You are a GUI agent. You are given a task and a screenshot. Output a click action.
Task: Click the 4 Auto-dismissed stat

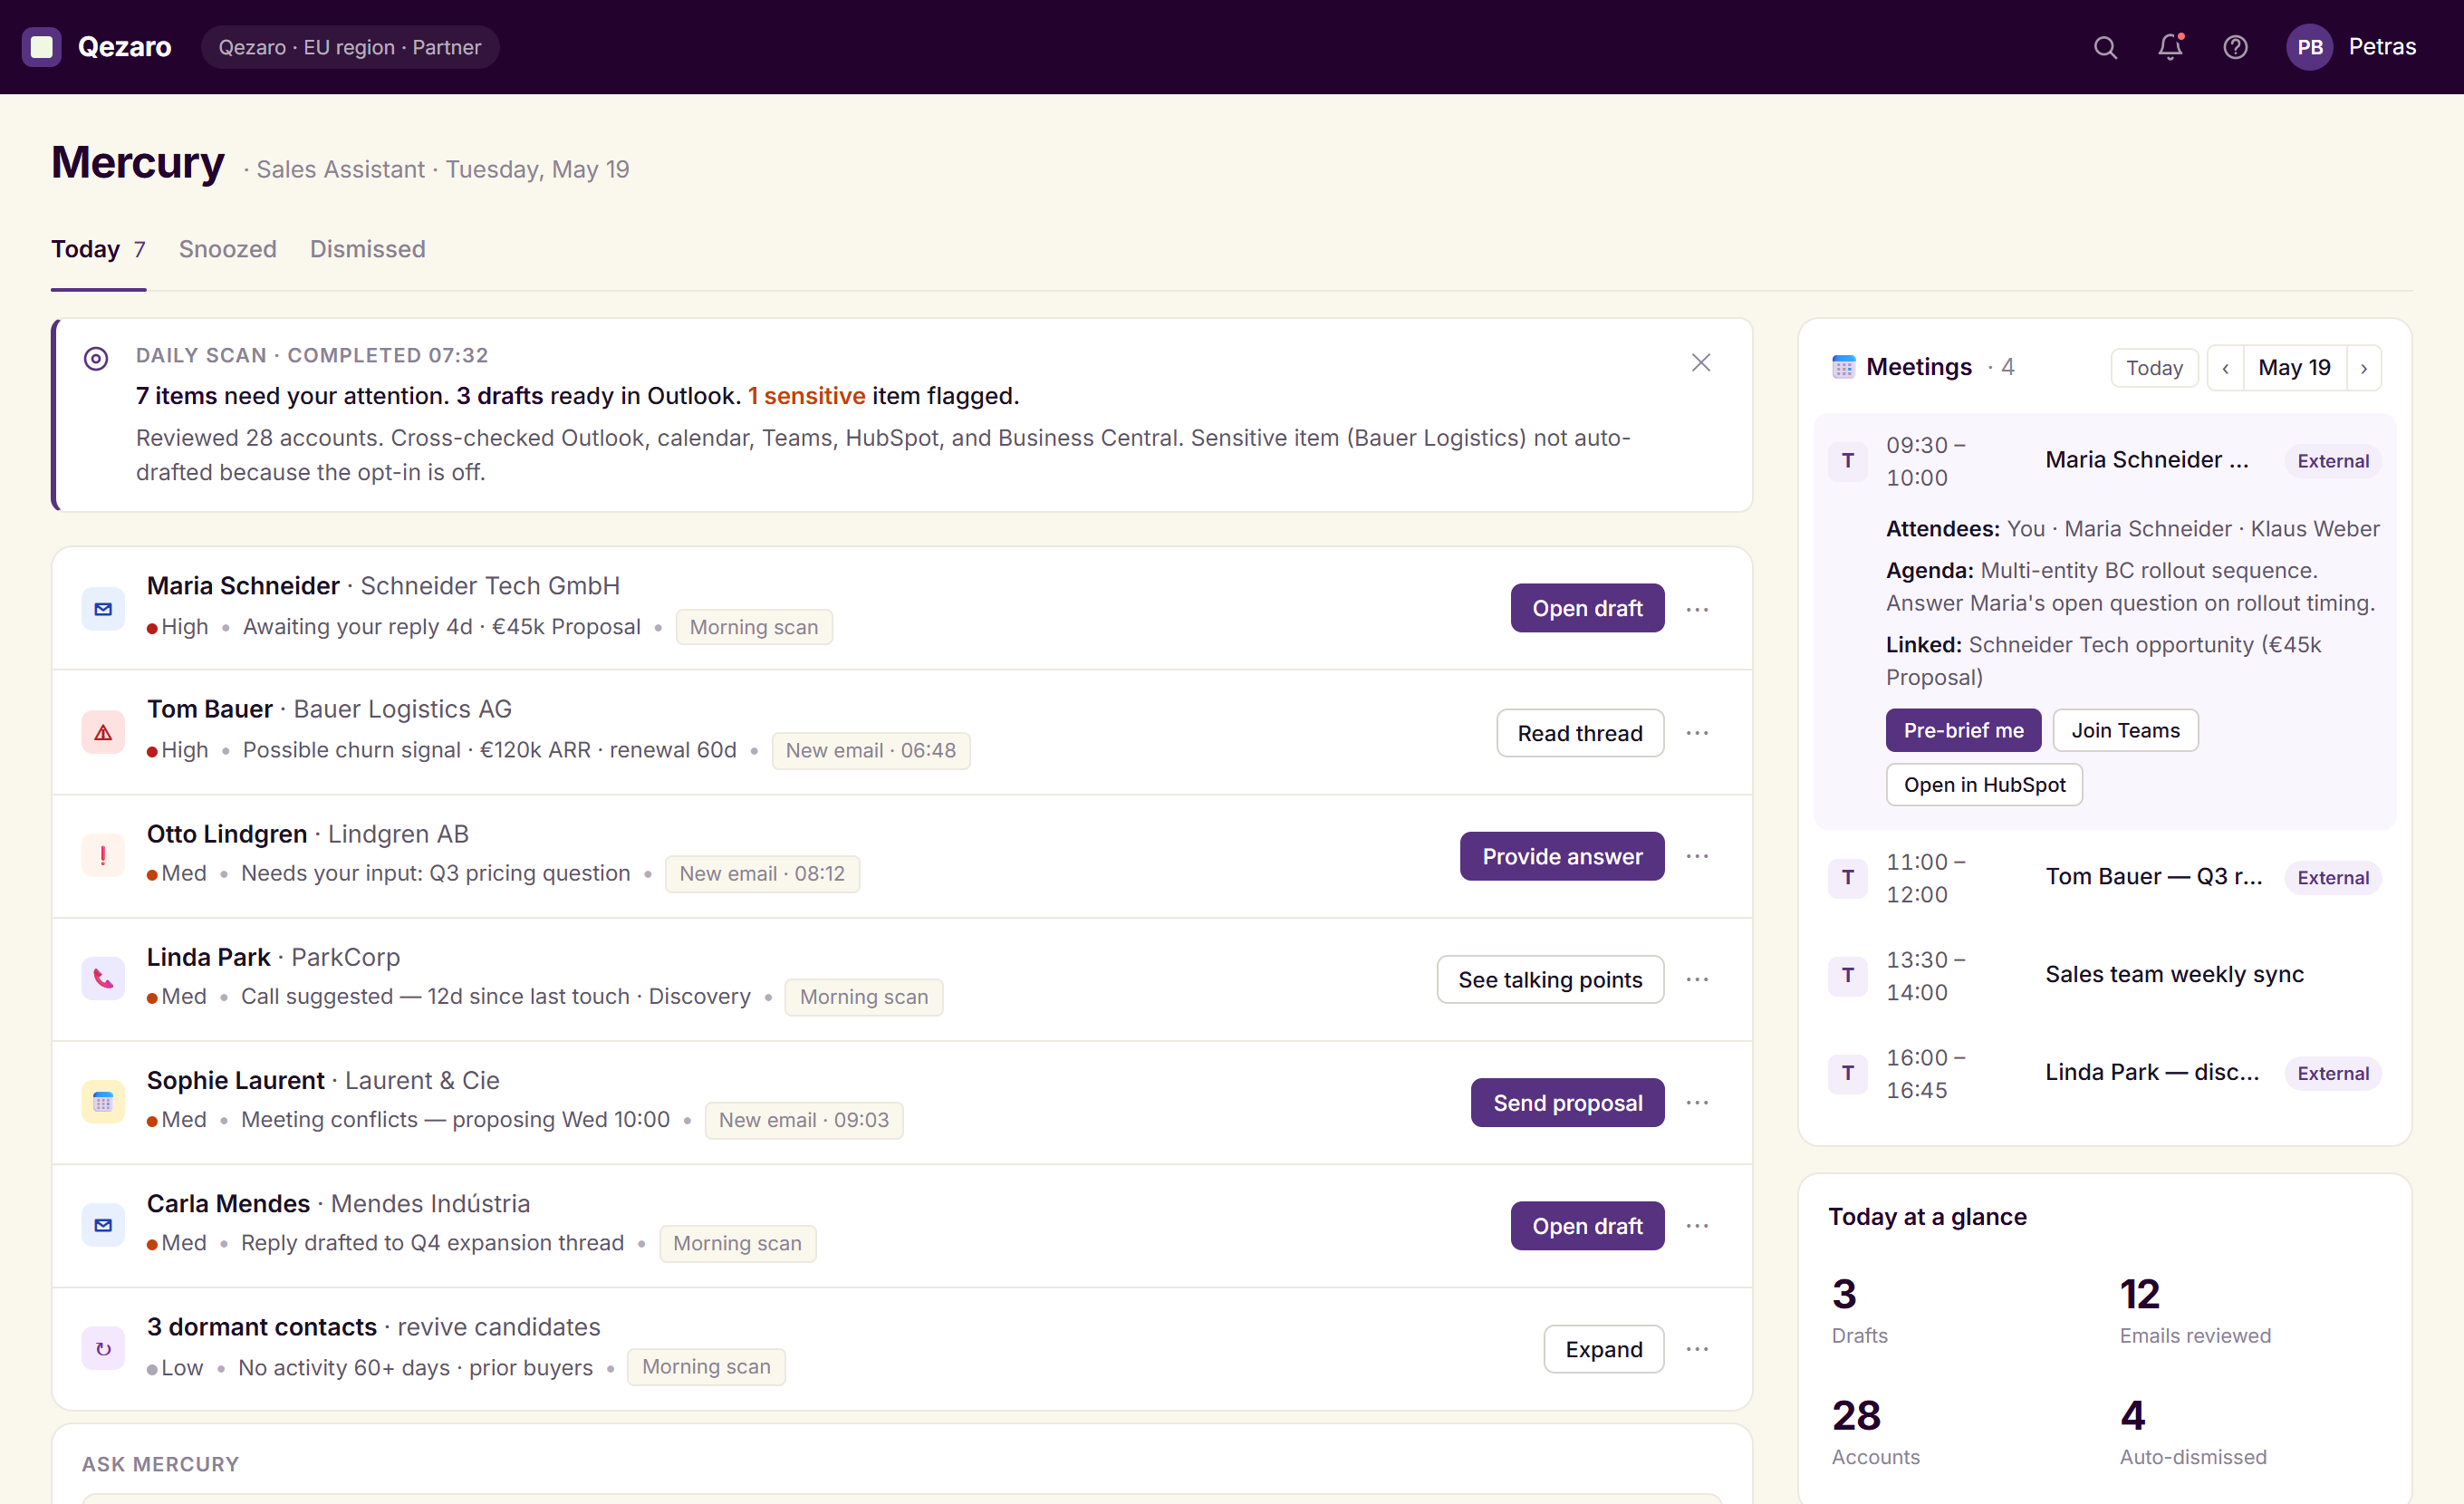tap(2193, 1432)
